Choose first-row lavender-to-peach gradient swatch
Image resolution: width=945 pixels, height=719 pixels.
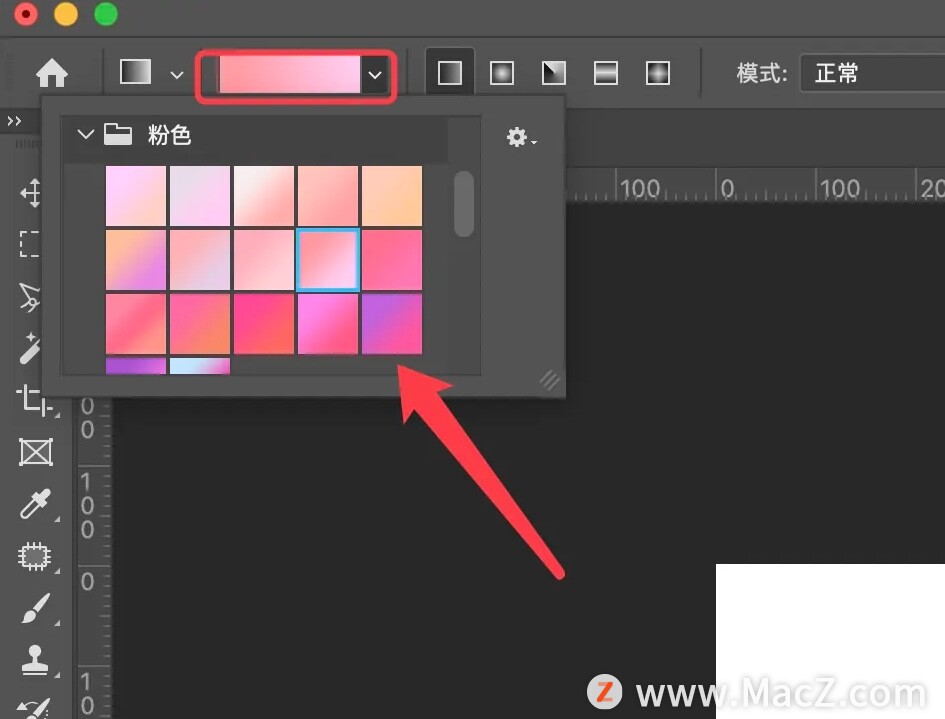click(136, 196)
